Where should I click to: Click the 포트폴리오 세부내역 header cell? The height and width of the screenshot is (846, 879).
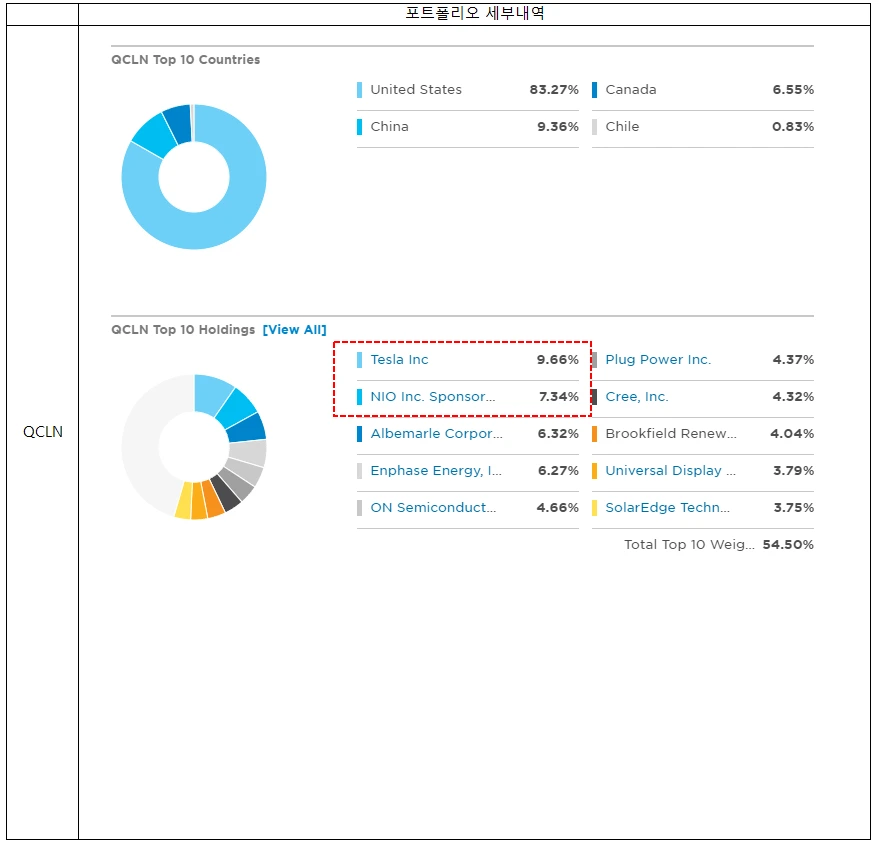[x=475, y=13]
